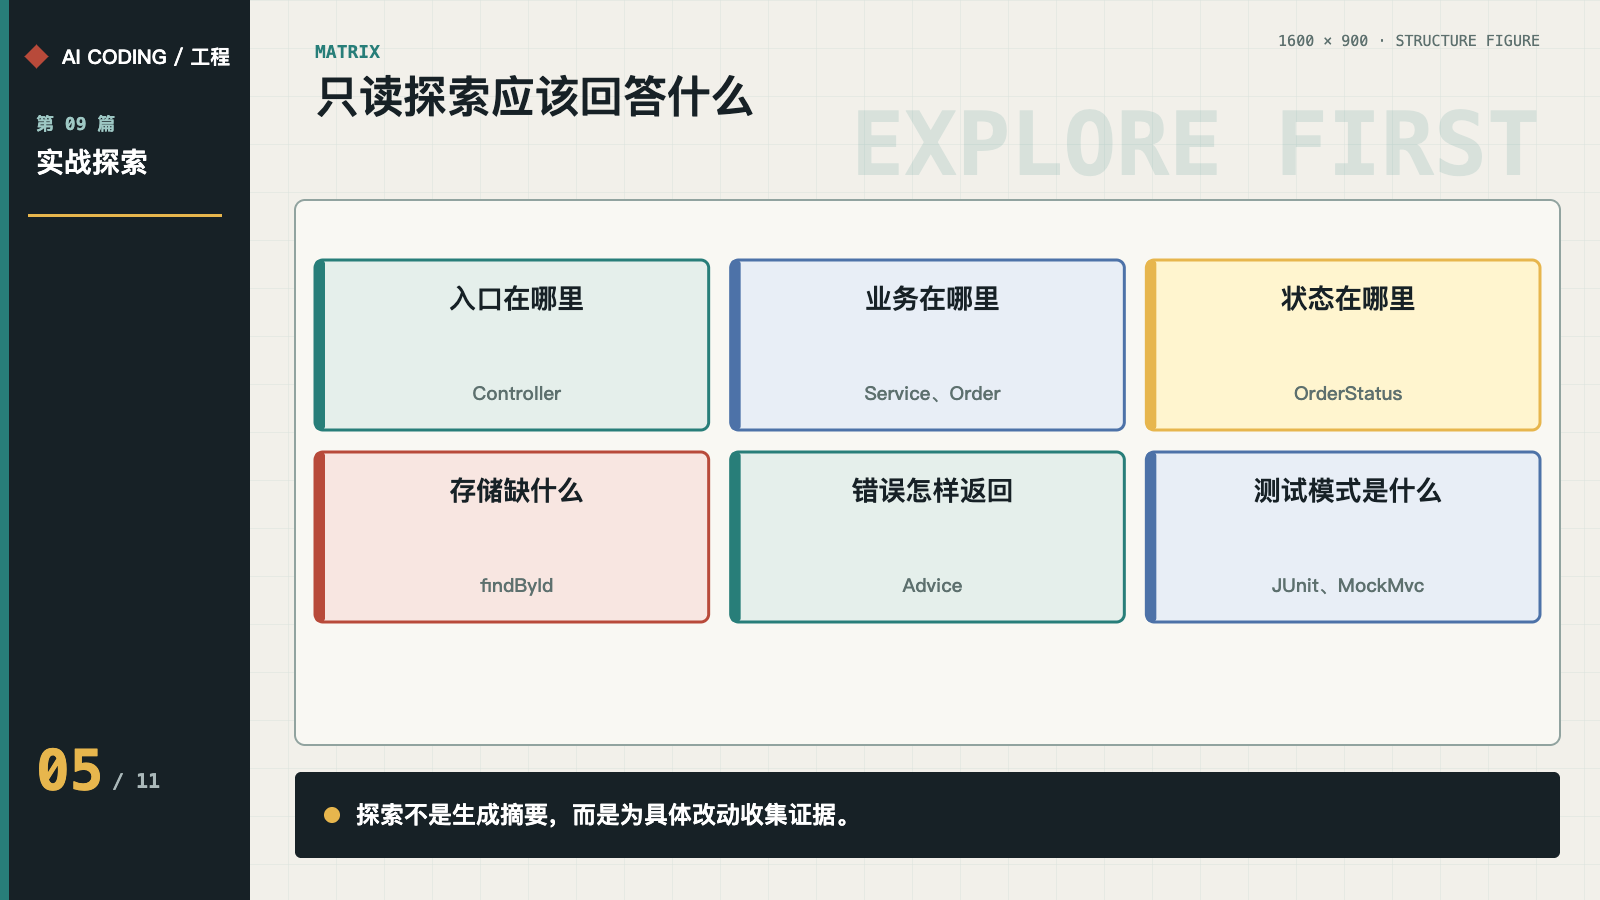Select the 业务在哪里 card heading
1600x900 pixels.
[x=932, y=299]
